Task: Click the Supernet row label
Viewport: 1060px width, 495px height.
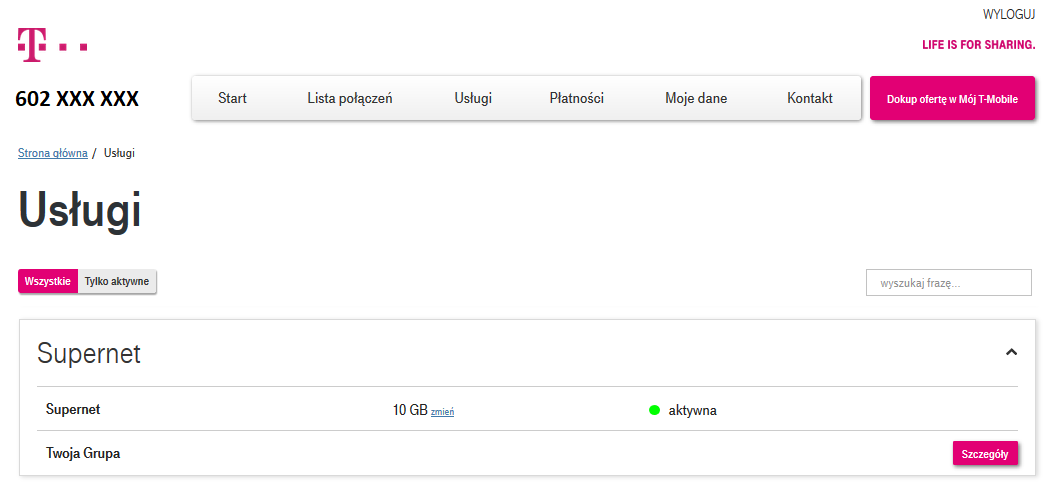Action: pos(73,409)
